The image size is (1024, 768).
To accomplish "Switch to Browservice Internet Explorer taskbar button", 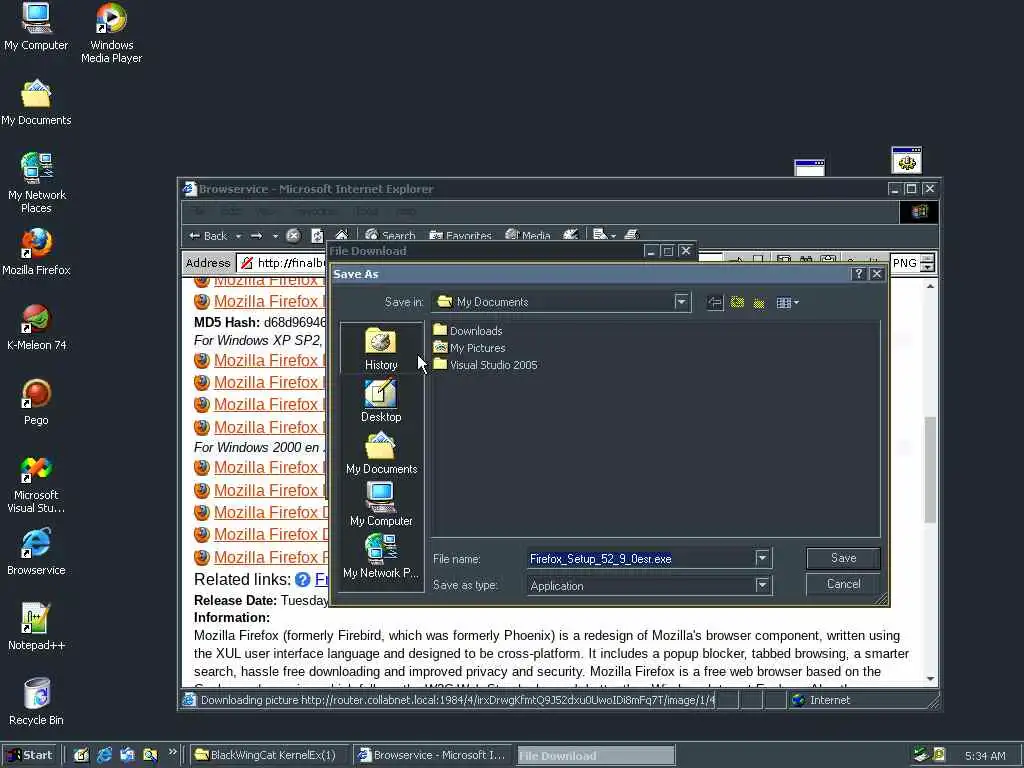I will click(433, 755).
